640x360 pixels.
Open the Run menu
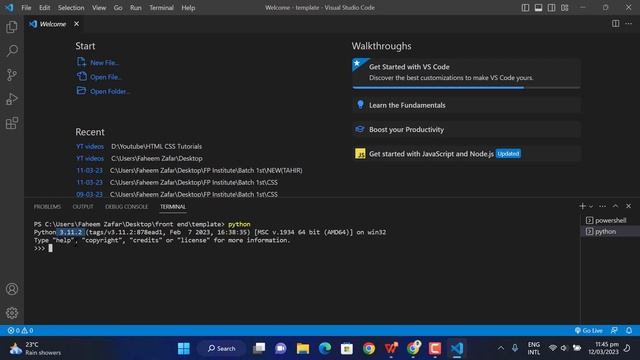point(136,8)
